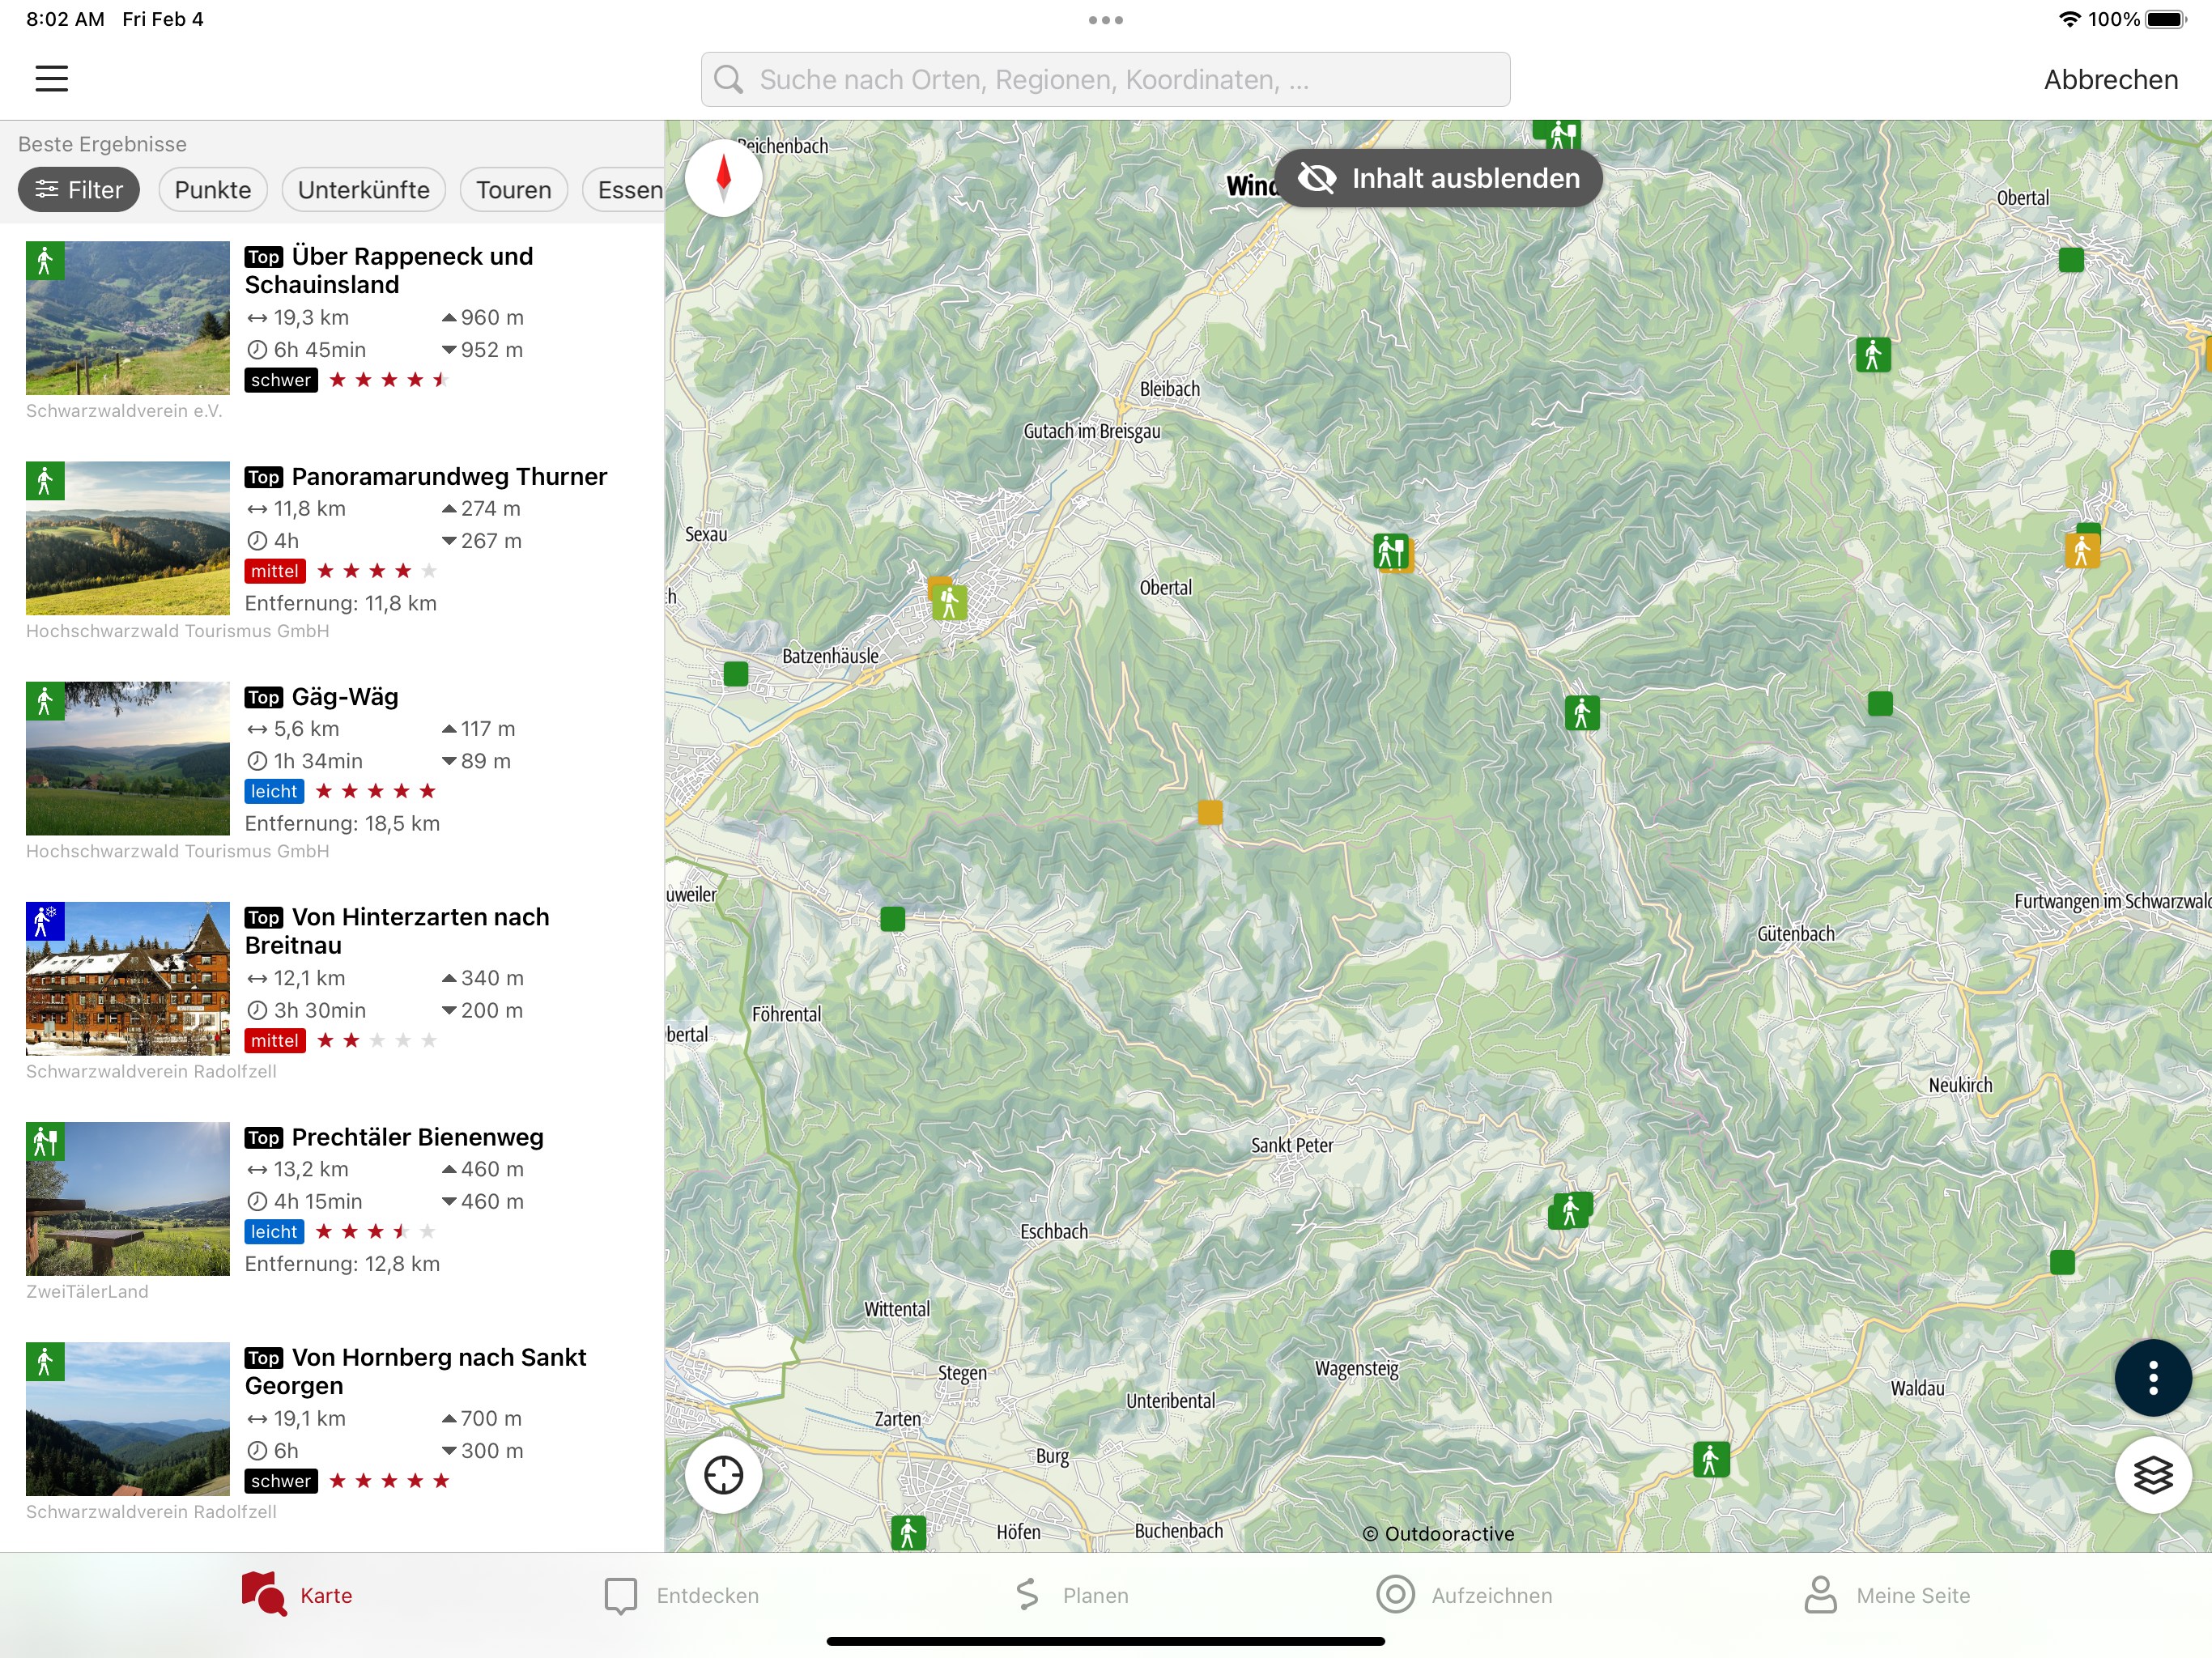Switch to the Entdecken tab
Screen dimensions: 2212x1658
click(682, 1595)
